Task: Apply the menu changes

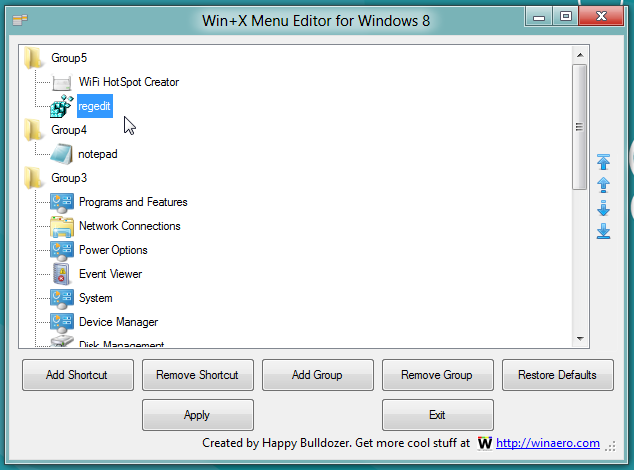Action: 197,415
